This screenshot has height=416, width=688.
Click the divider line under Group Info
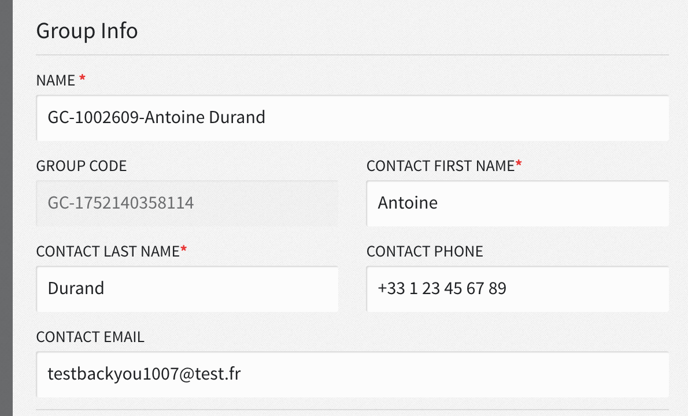click(352, 55)
